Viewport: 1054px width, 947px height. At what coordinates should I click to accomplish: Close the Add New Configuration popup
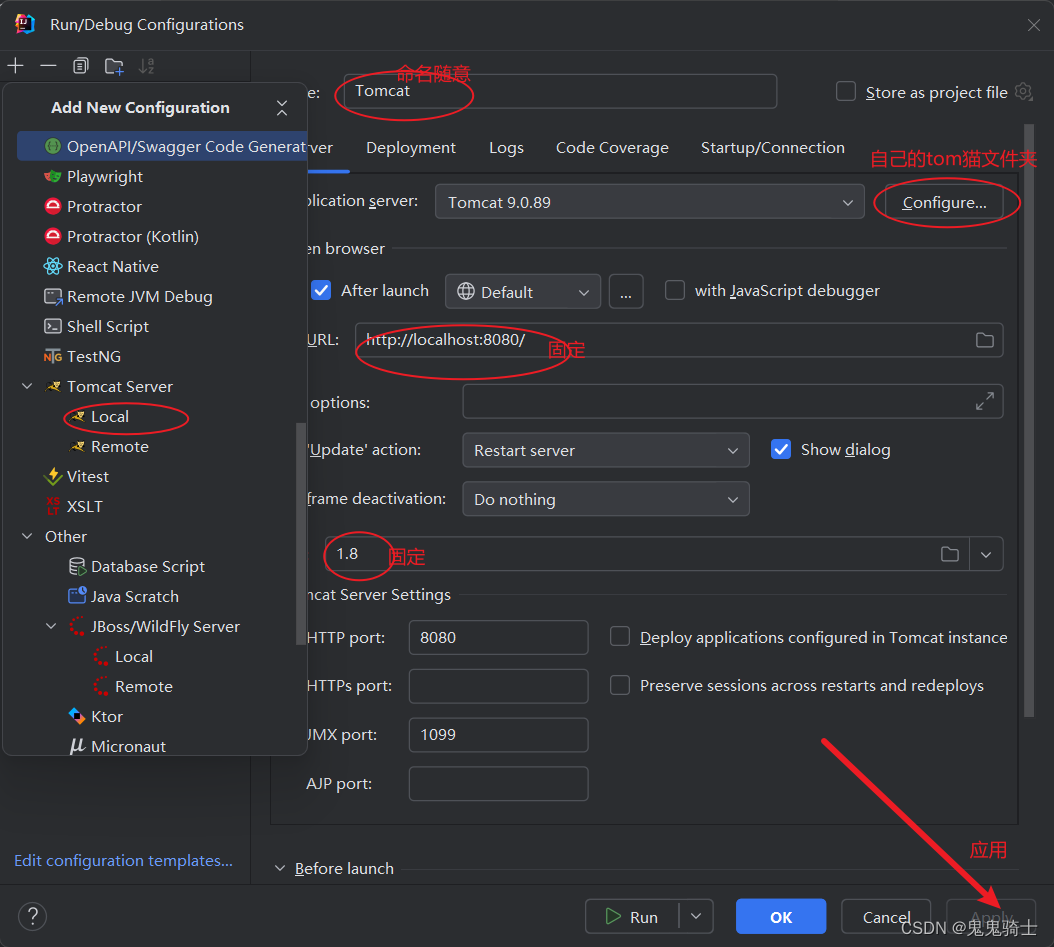(x=282, y=108)
